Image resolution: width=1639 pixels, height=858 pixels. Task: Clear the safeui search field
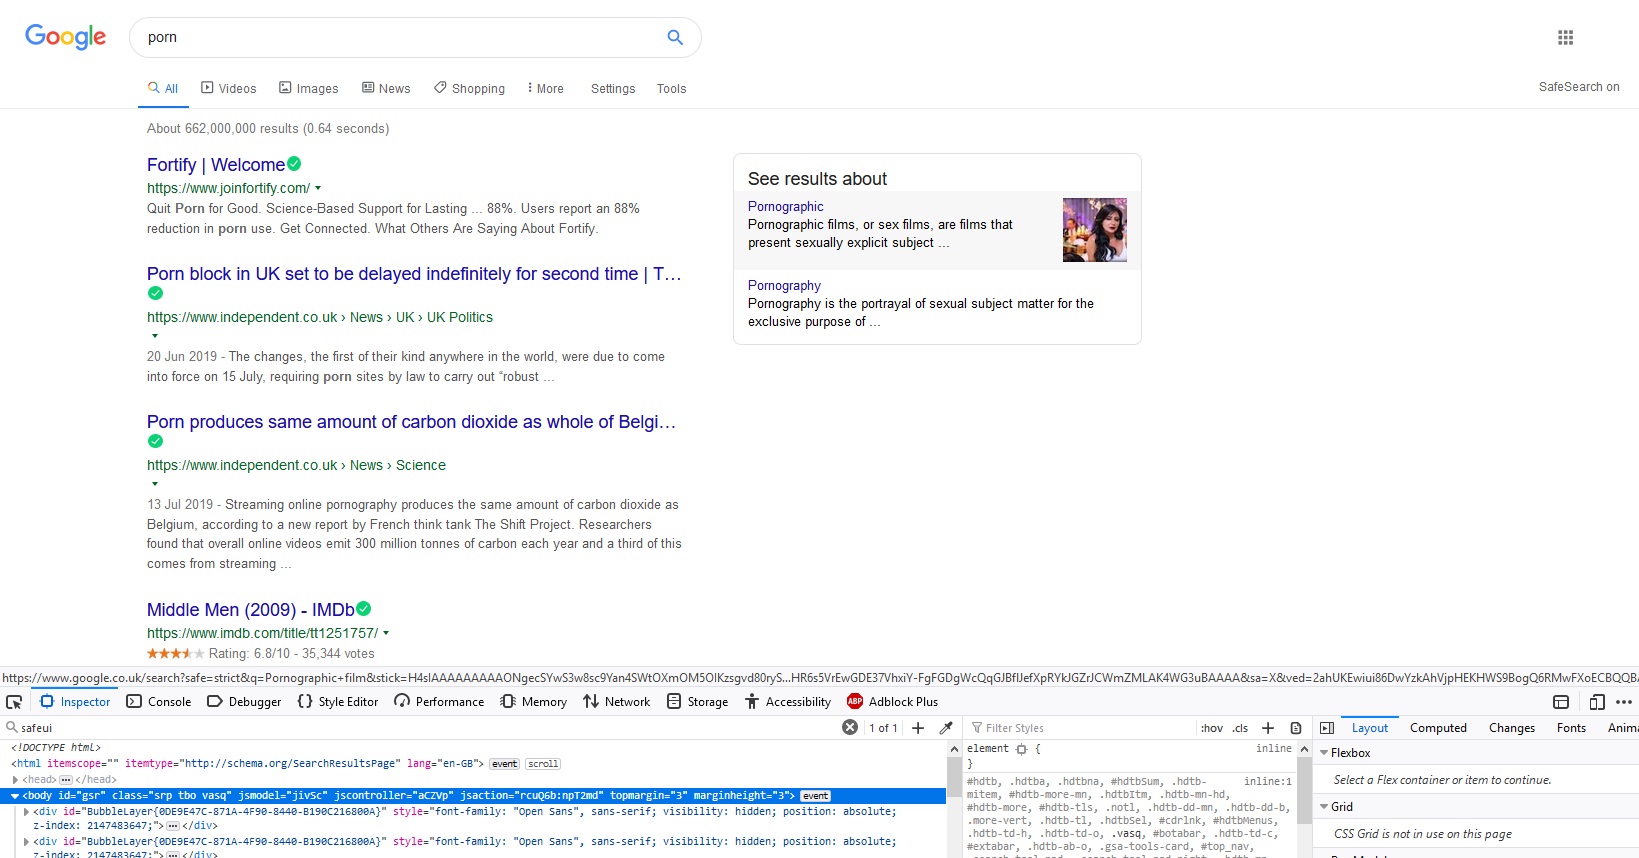[850, 727]
